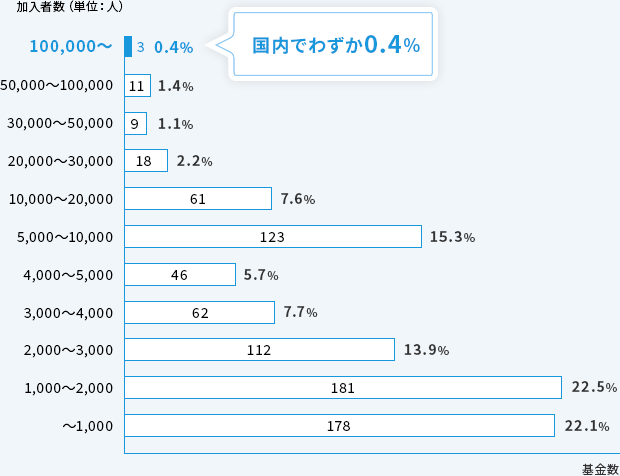The image size is (620, 476).
Task: Click the 22.1% percentage label
Action: 587,426
